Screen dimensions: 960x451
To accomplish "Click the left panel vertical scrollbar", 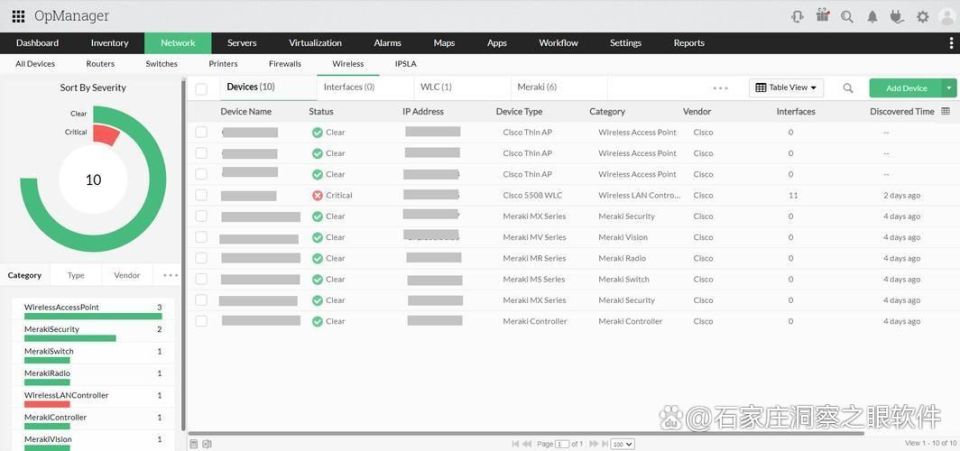I will coord(182,255).
